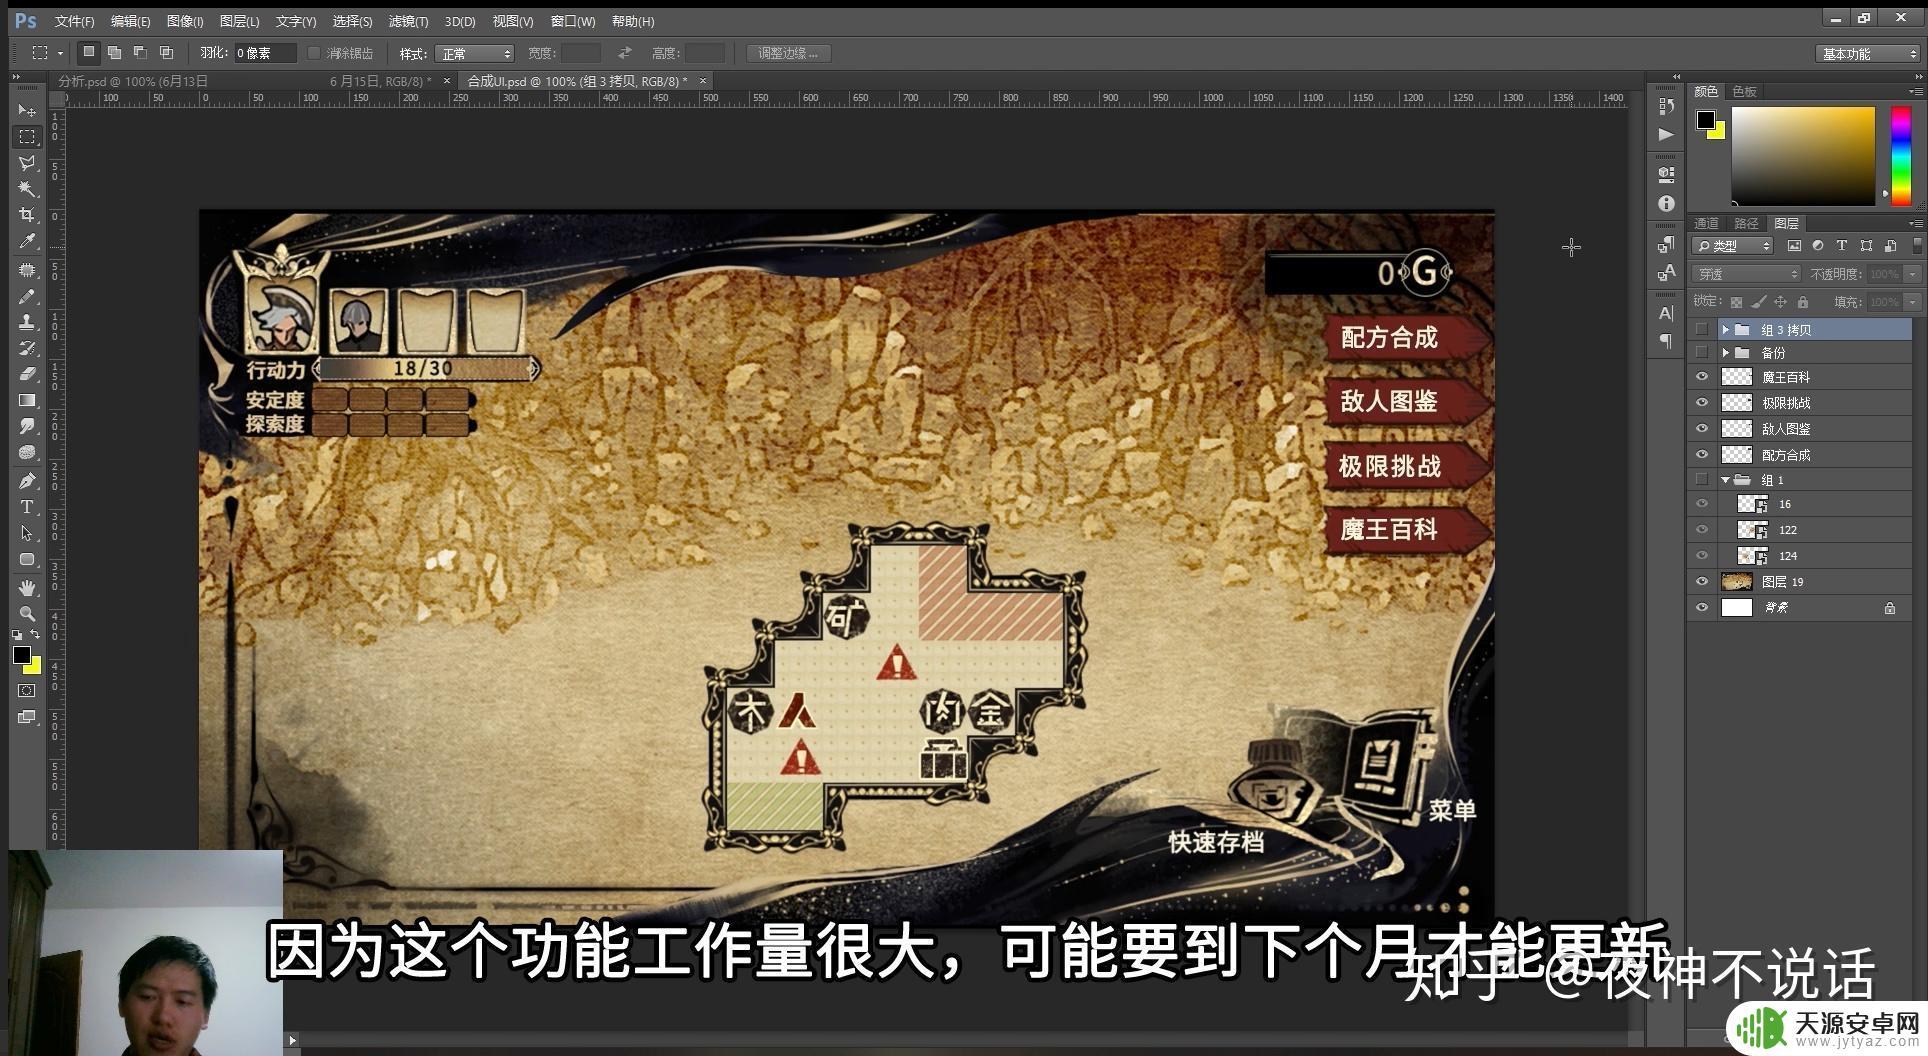The height and width of the screenshot is (1056, 1928).
Task: Click the 调整边缘 button
Action: [x=788, y=53]
